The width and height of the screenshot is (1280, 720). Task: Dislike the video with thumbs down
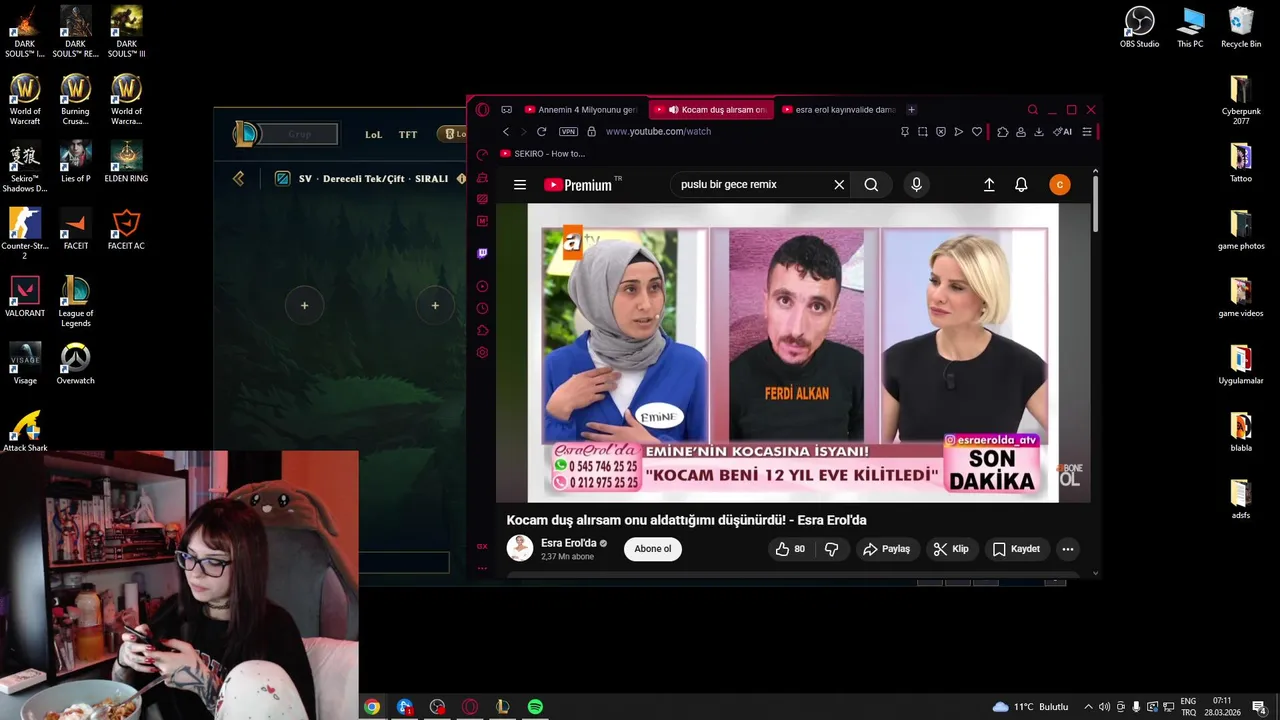pos(831,549)
